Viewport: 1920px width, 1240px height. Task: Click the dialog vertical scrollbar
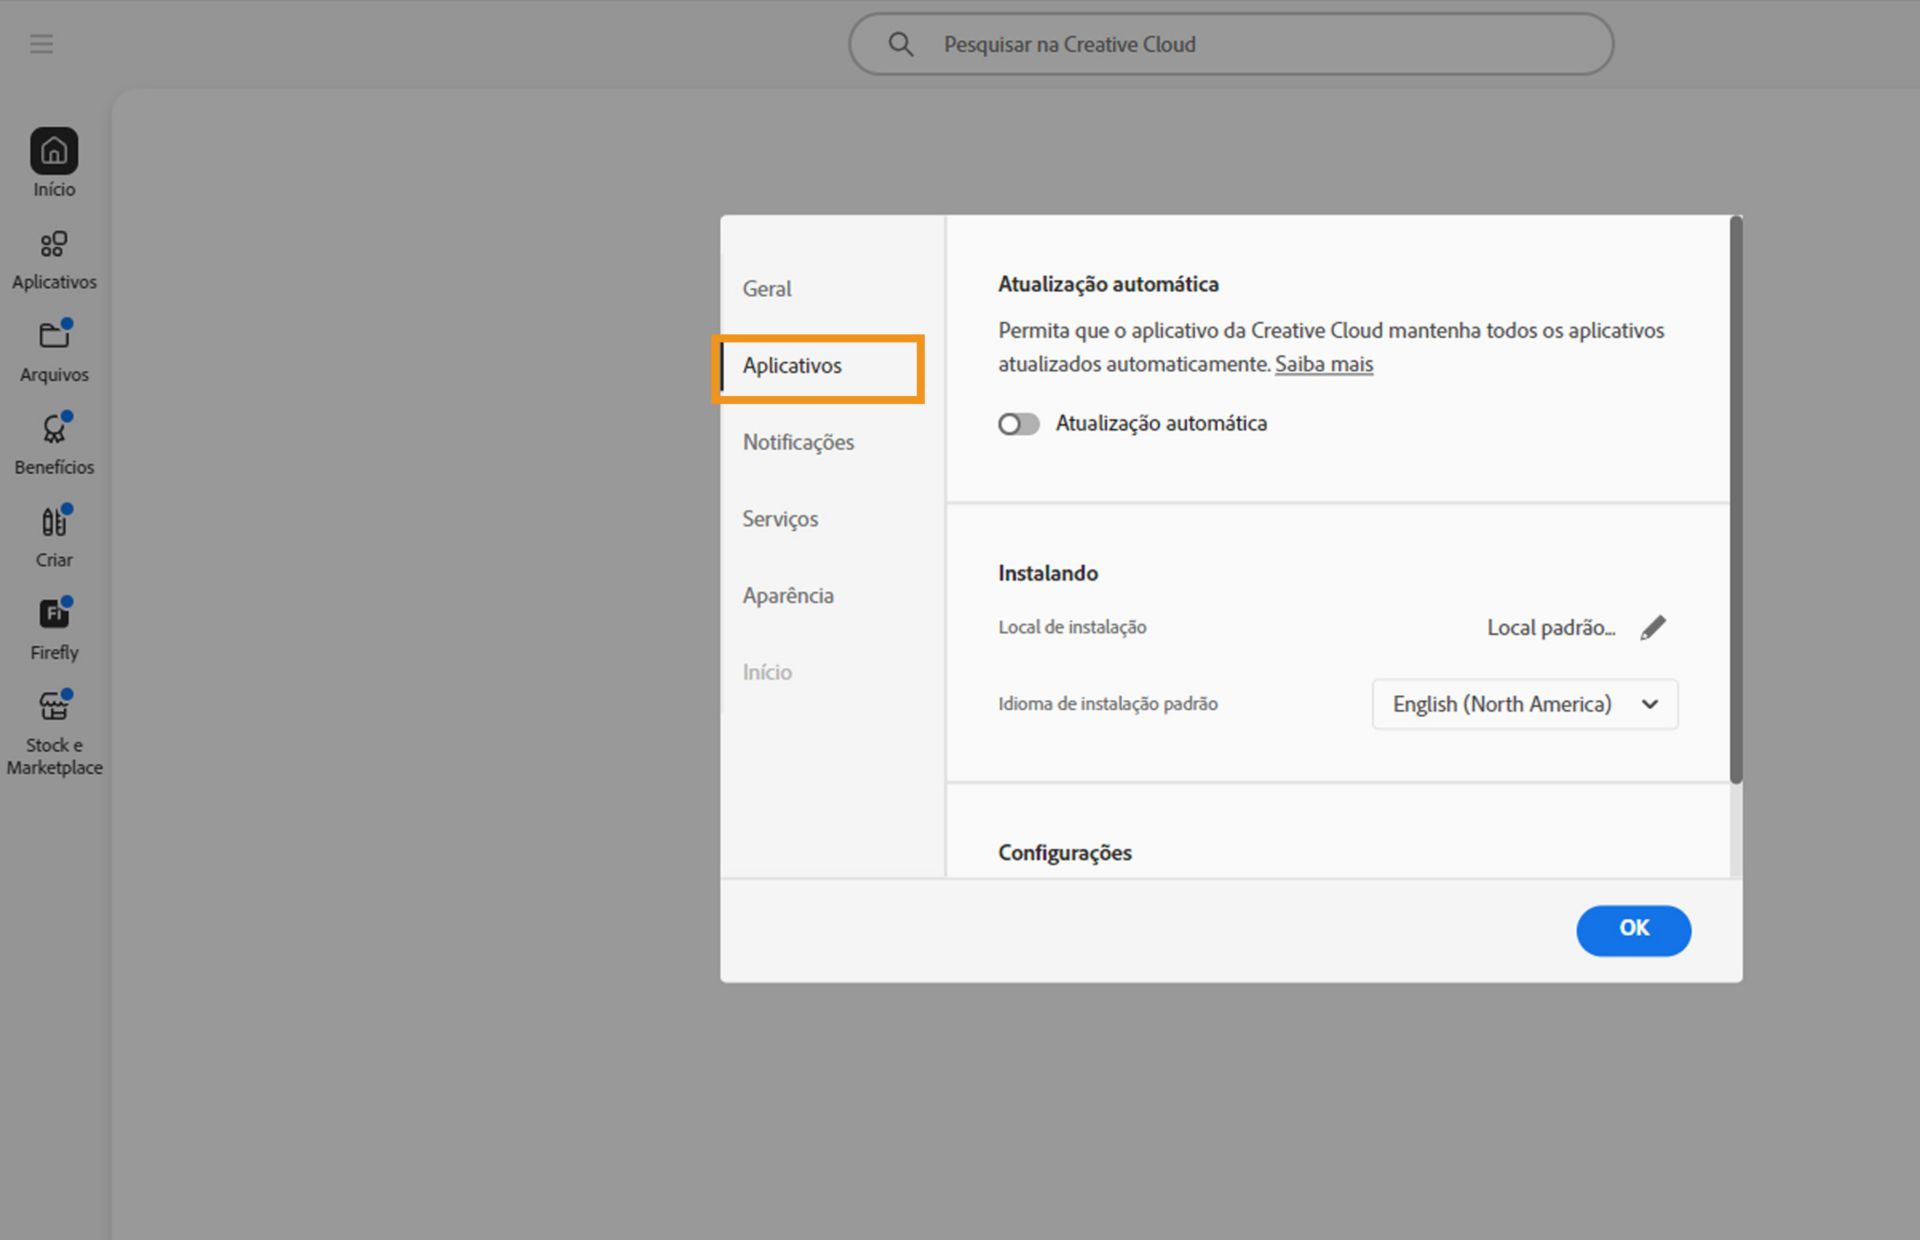point(1736,500)
